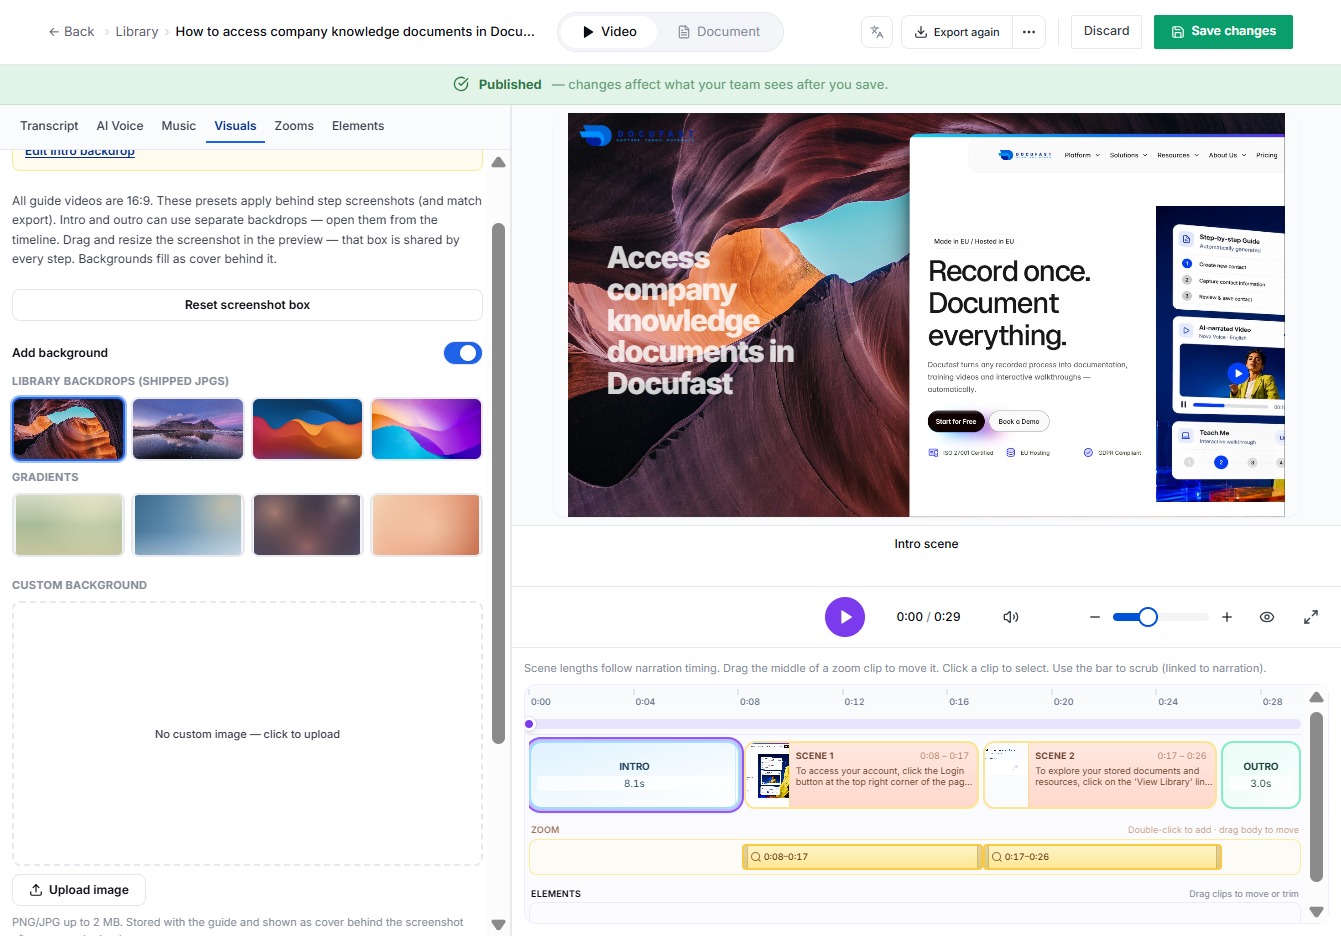Expand preview to fullscreen
Viewport: 1341px width, 936px height.
click(1311, 617)
